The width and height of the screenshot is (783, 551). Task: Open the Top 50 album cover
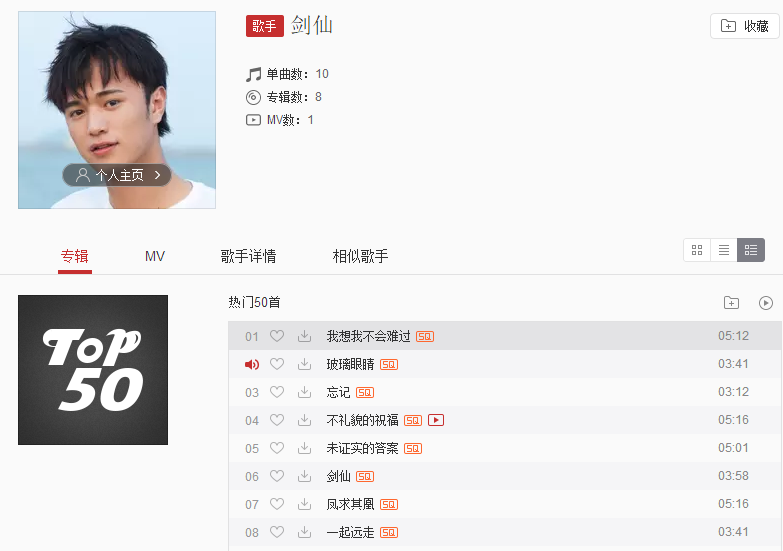(x=93, y=370)
